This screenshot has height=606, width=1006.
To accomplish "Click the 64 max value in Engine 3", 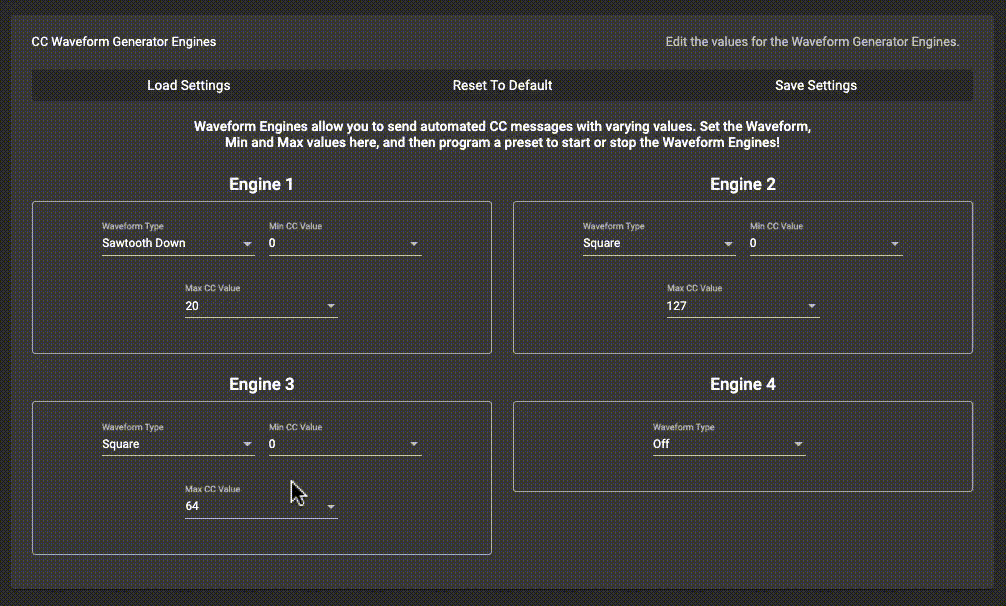I will click(x=193, y=506).
